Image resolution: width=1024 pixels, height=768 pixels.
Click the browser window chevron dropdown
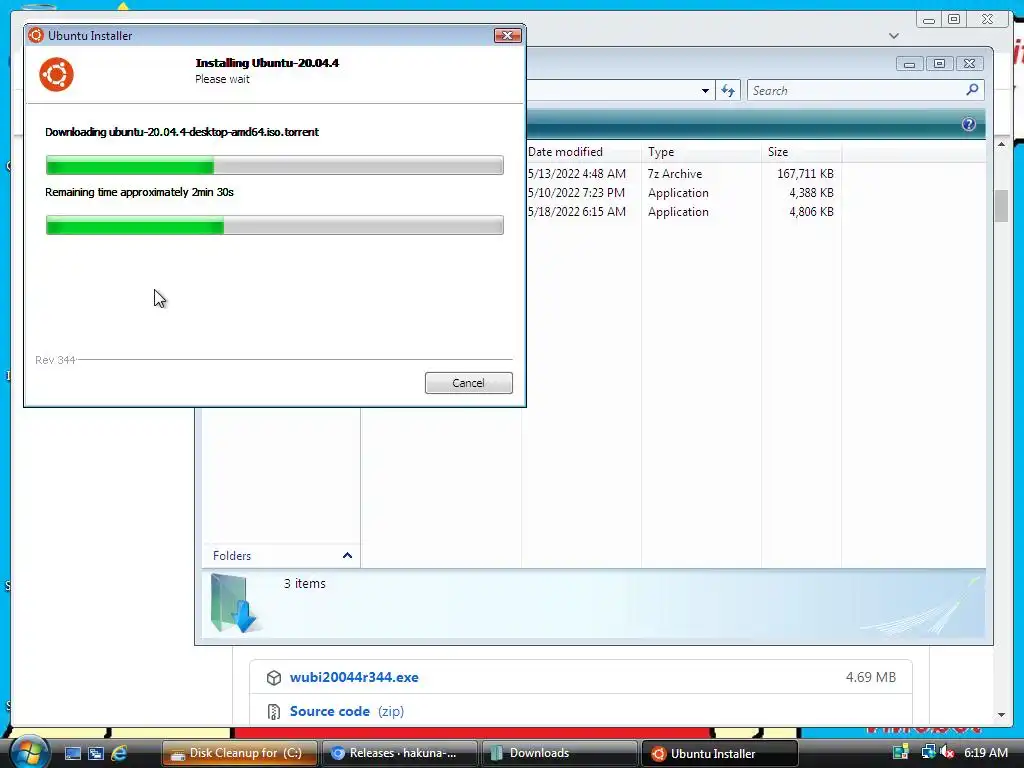894,36
